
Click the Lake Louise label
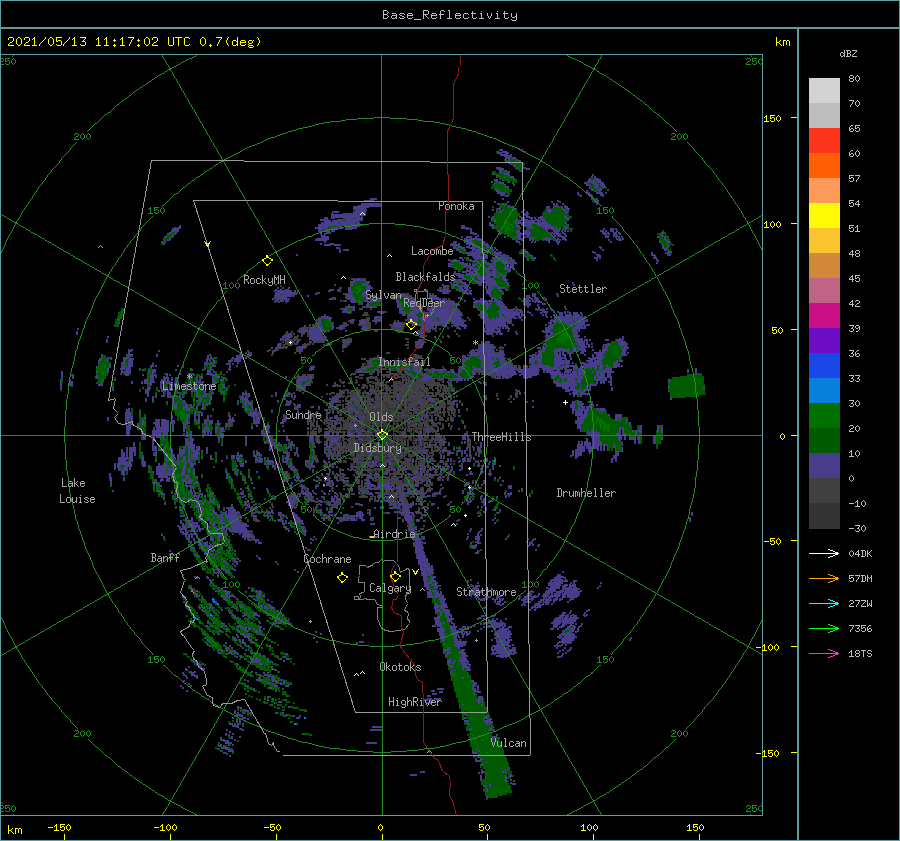point(77,491)
